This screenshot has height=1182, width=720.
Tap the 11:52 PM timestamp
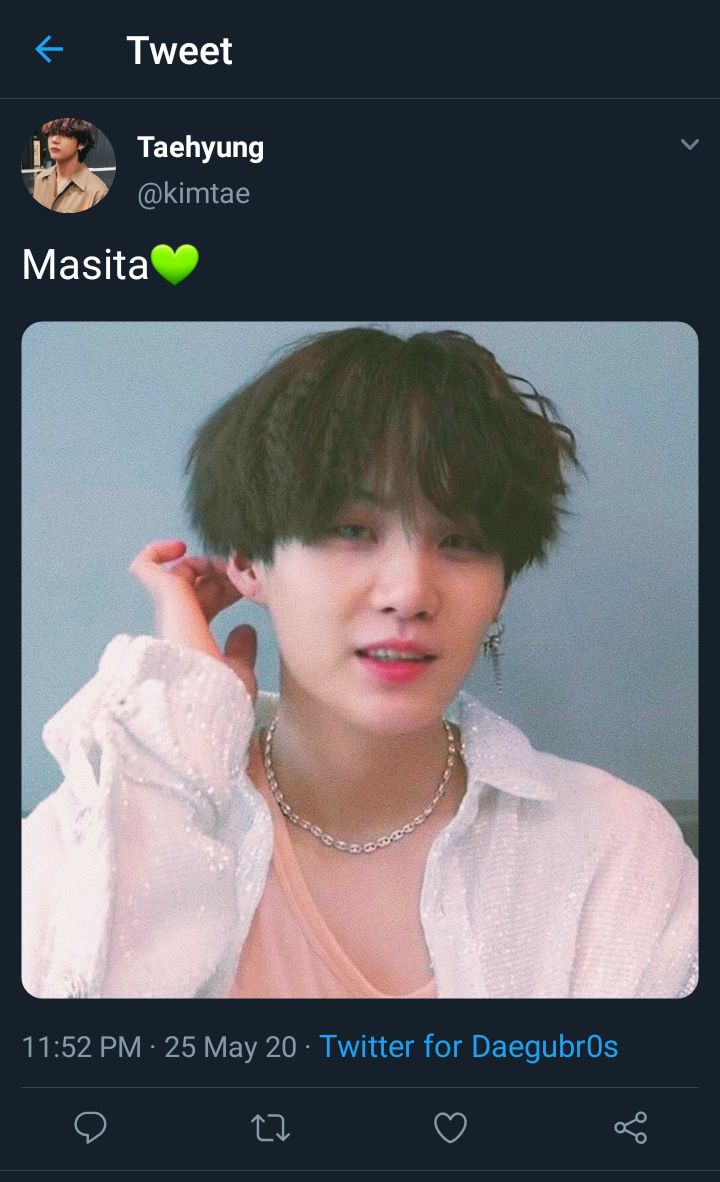(x=81, y=1047)
